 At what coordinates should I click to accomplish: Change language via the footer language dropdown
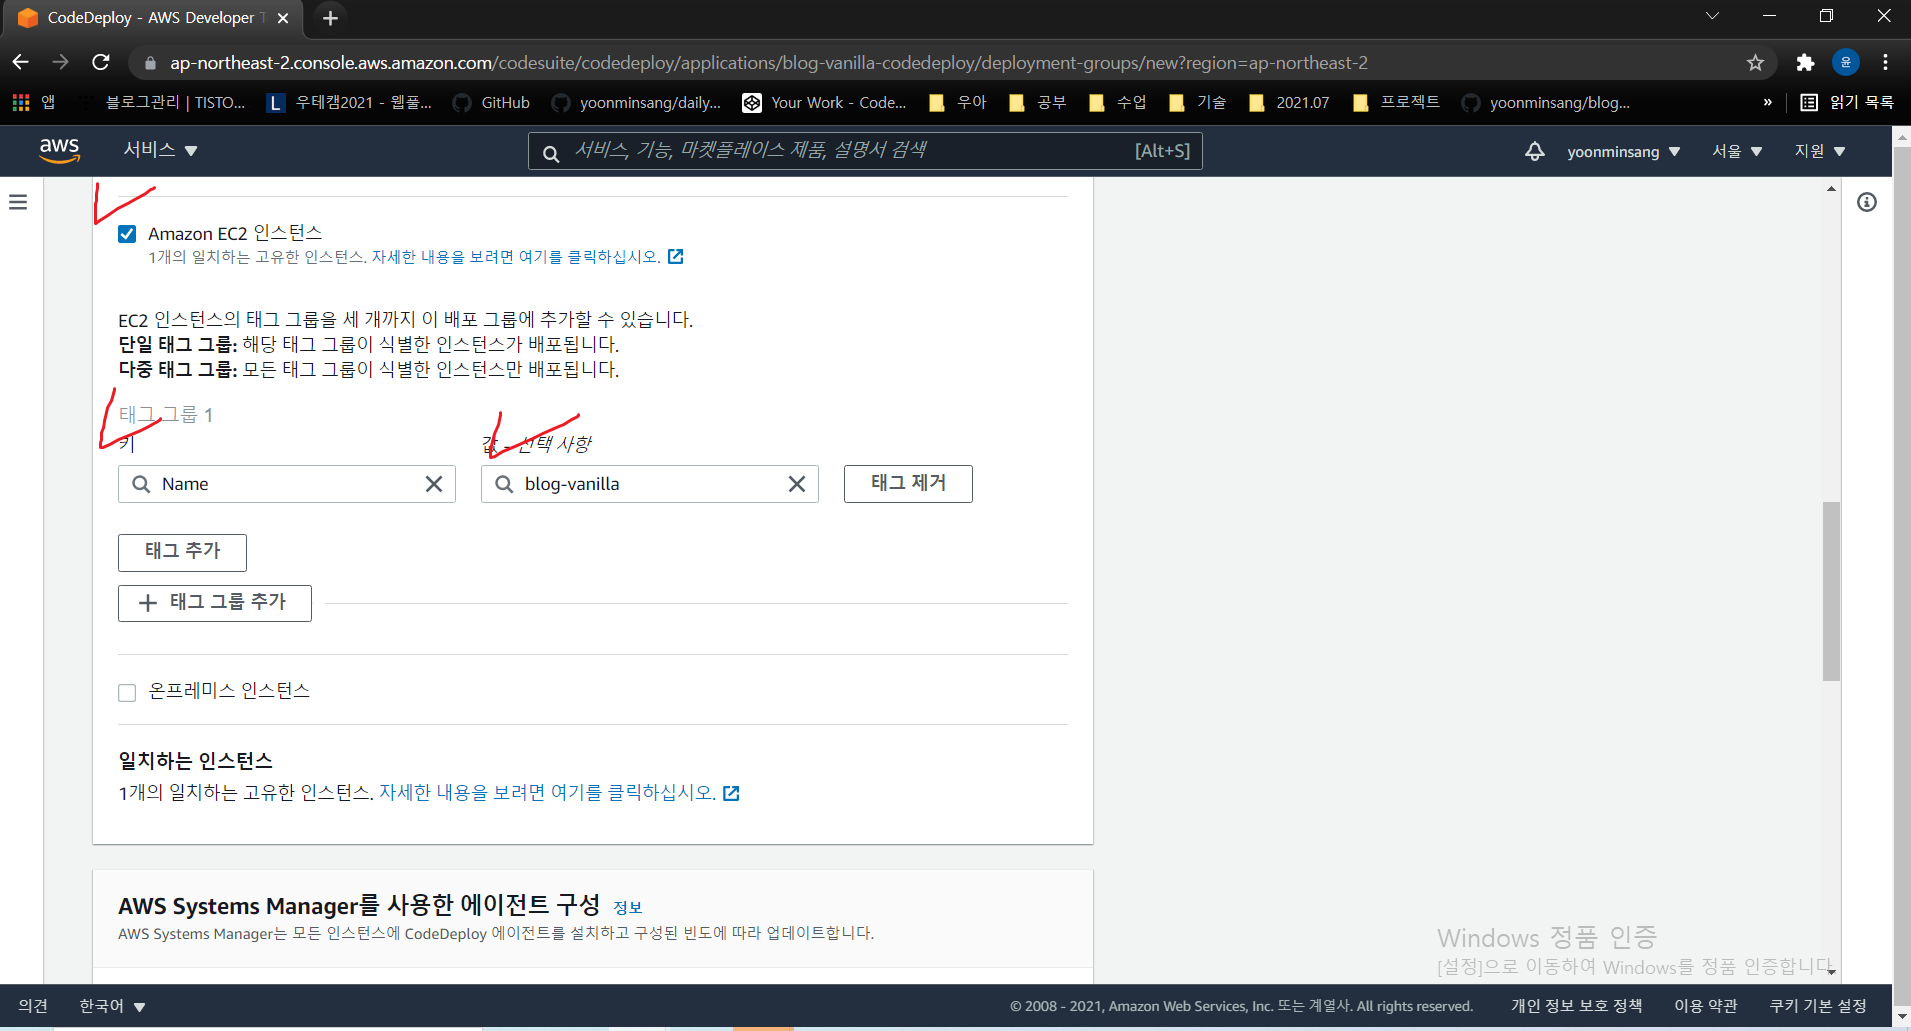pos(112,1006)
